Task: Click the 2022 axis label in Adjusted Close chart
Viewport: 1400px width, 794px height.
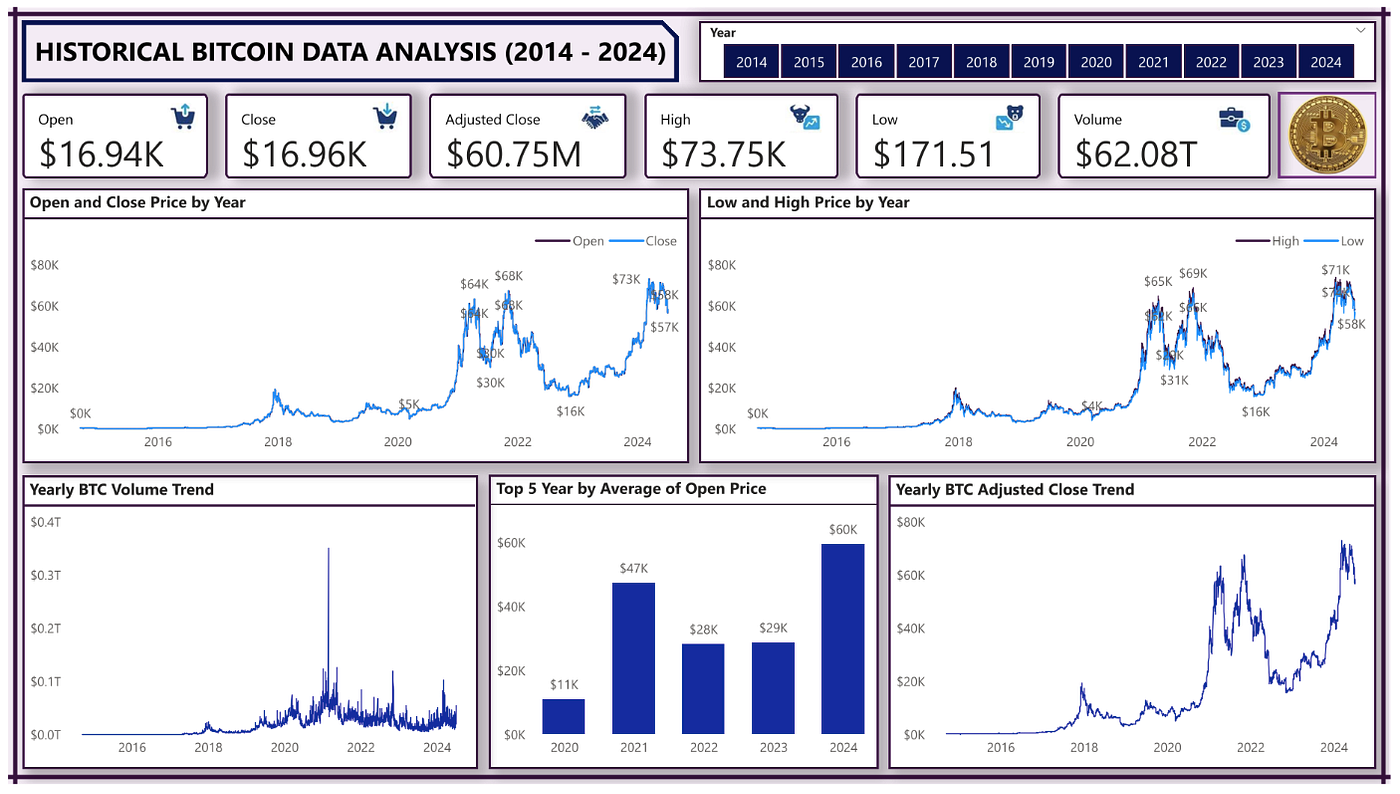Action: 1250,747
